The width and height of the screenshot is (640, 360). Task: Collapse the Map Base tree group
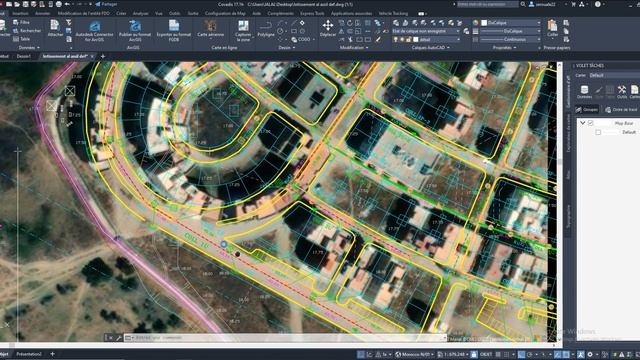pos(582,123)
